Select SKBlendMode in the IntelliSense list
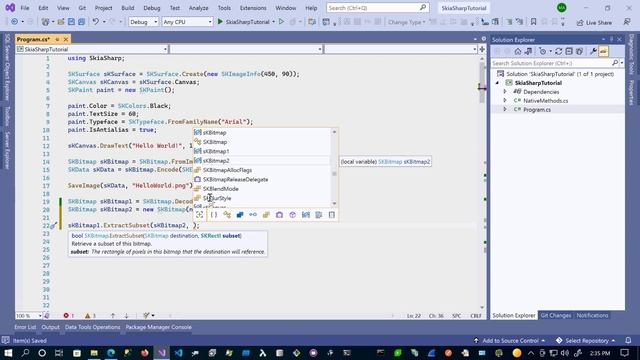Viewport: 640px width, 360px height. coord(262,189)
